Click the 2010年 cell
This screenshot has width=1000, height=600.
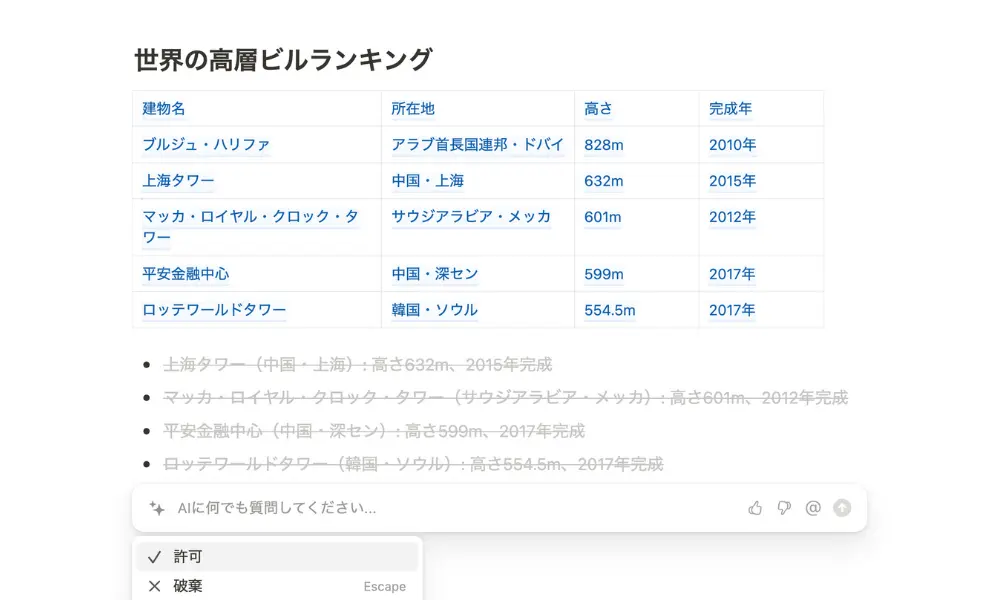tap(761, 145)
